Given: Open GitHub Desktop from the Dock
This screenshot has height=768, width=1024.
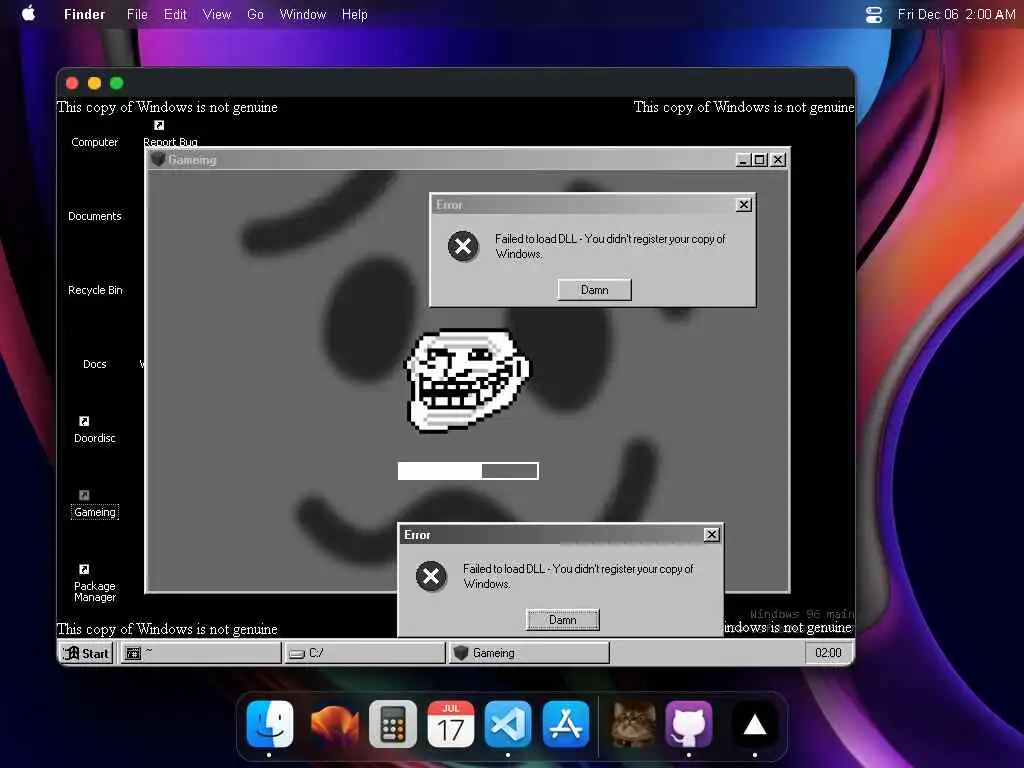Looking at the screenshot, I should point(689,724).
